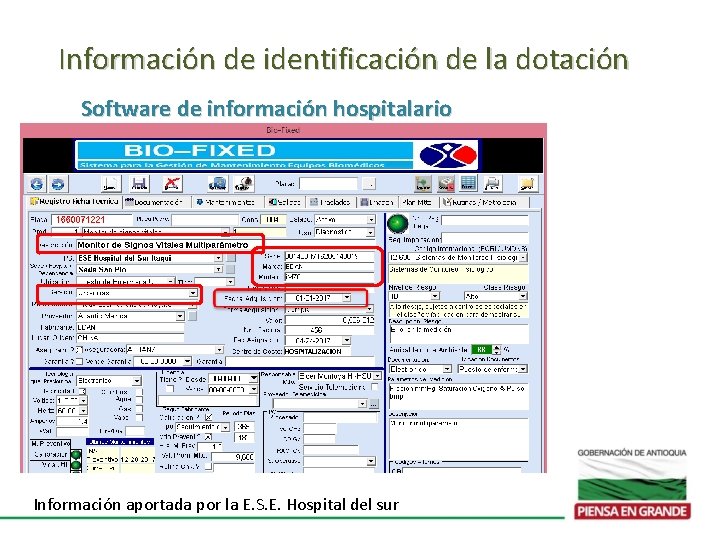Expand the Clase Riesgo dropdown showing Alto
720x540 pixels.
coord(523,296)
